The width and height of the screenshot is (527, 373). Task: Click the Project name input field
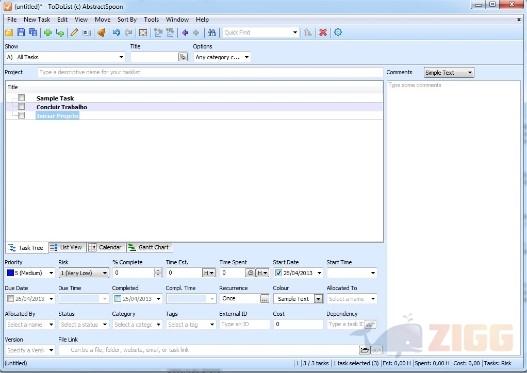tap(210, 72)
